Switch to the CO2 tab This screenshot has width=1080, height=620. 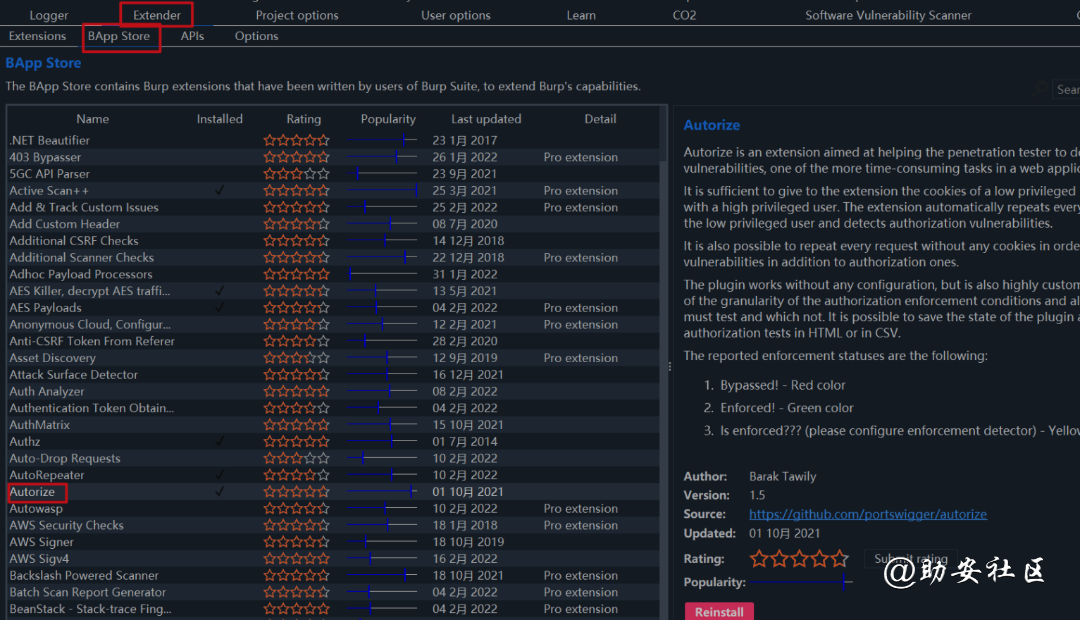click(x=684, y=15)
